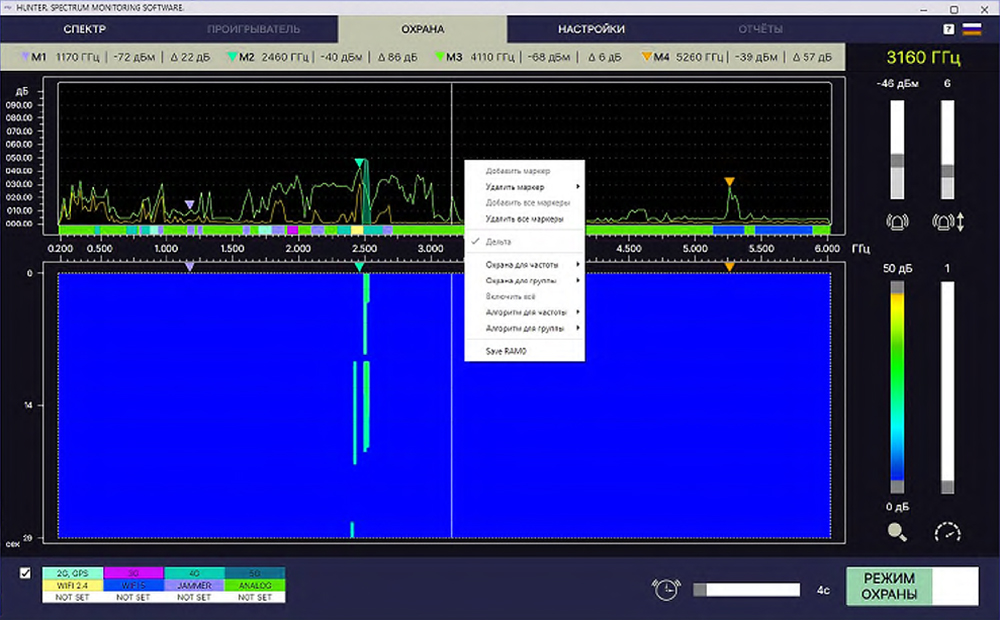Switch language using the Russian flag icon
Image resolution: width=1000 pixels, height=620 pixels.
click(x=971, y=29)
